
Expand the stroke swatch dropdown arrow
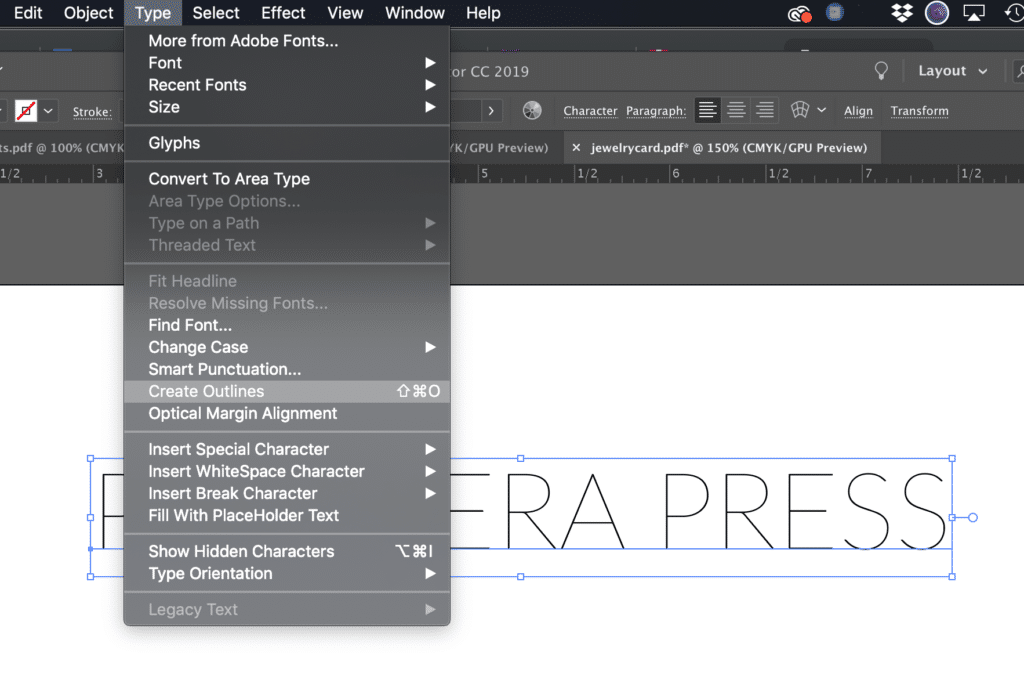[48, 111]
